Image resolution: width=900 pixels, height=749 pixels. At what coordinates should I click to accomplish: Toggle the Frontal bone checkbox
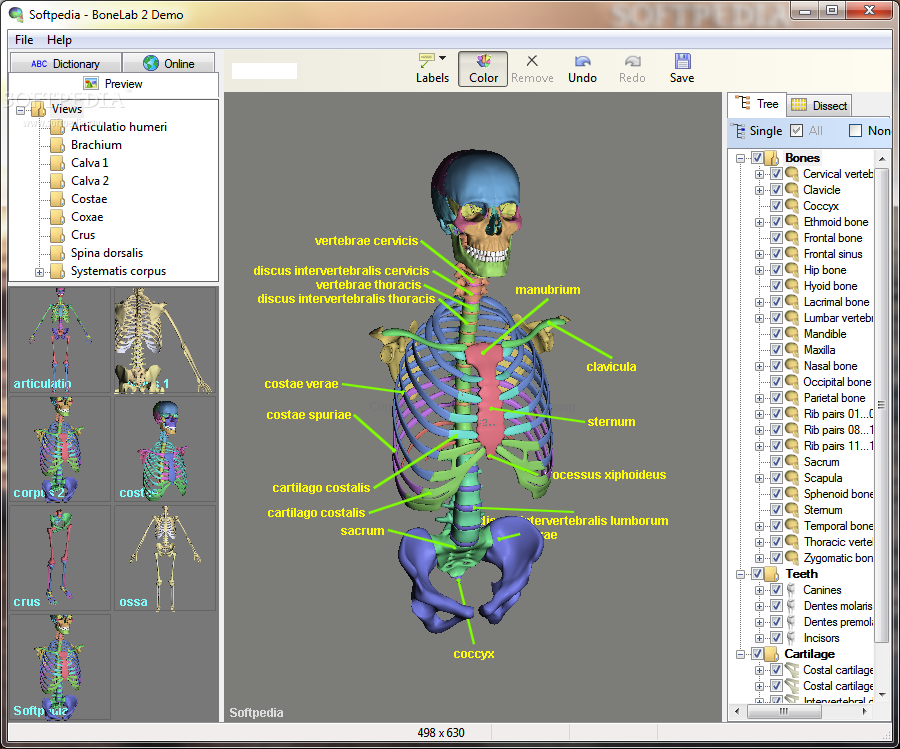(x=777, y=238)
